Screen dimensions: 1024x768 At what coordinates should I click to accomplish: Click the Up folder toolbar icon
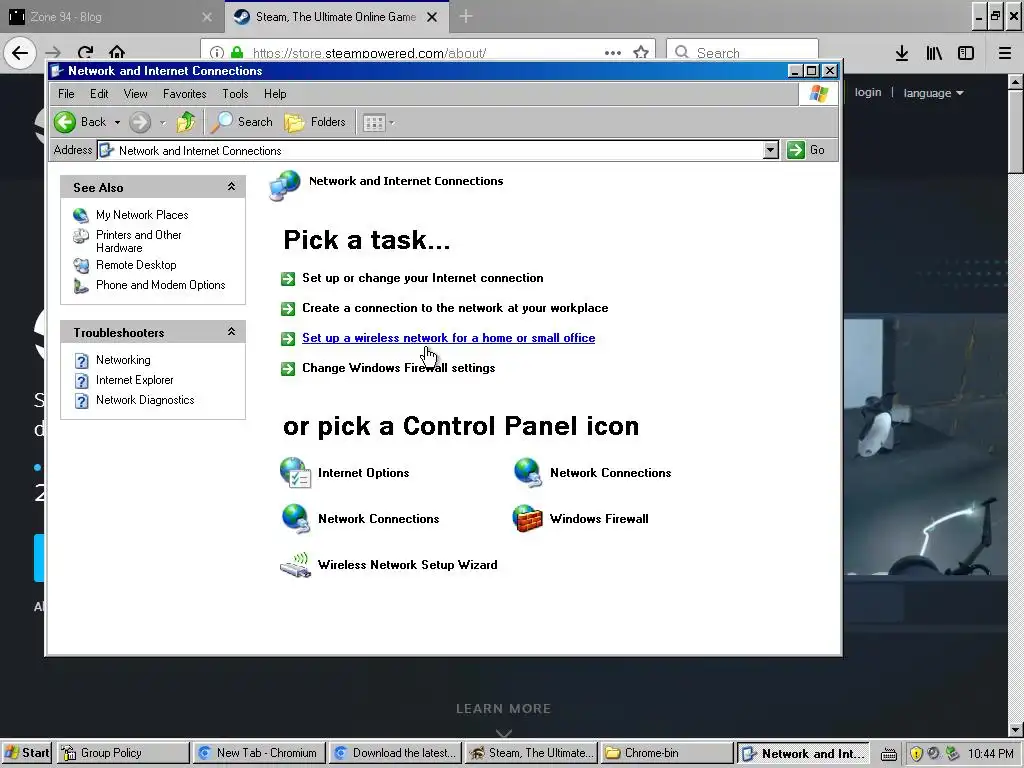pyautogui.click(x=186, y=122)
